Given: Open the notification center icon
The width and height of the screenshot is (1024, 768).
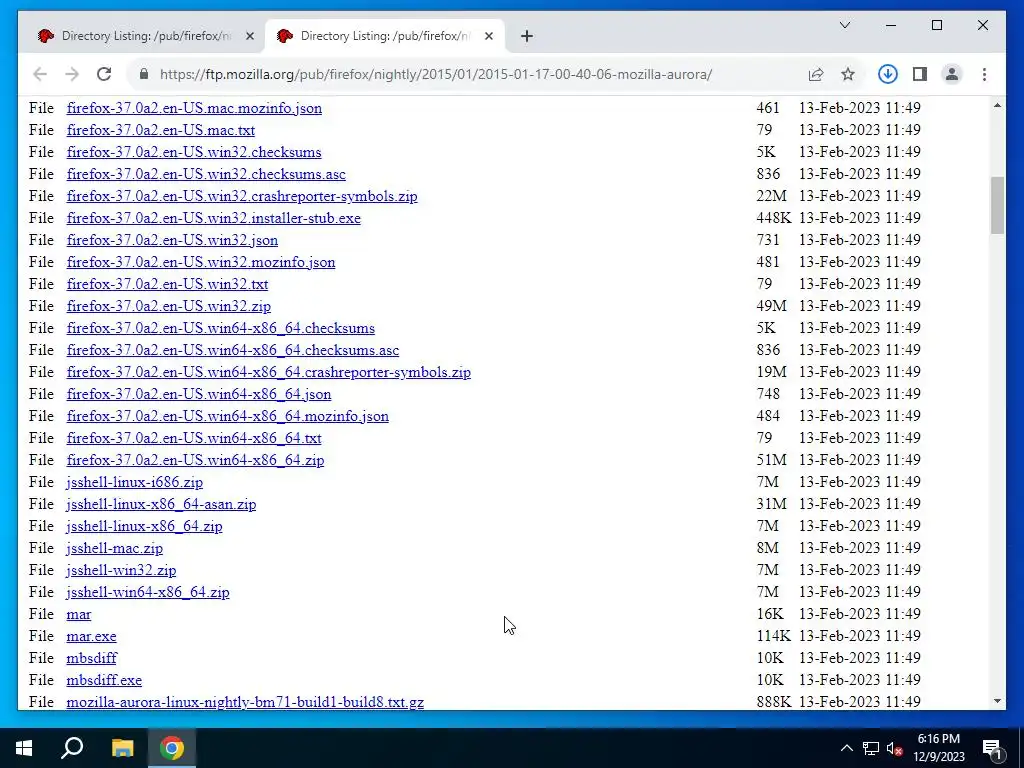Looking at the screenshot, I should [992, 748].
